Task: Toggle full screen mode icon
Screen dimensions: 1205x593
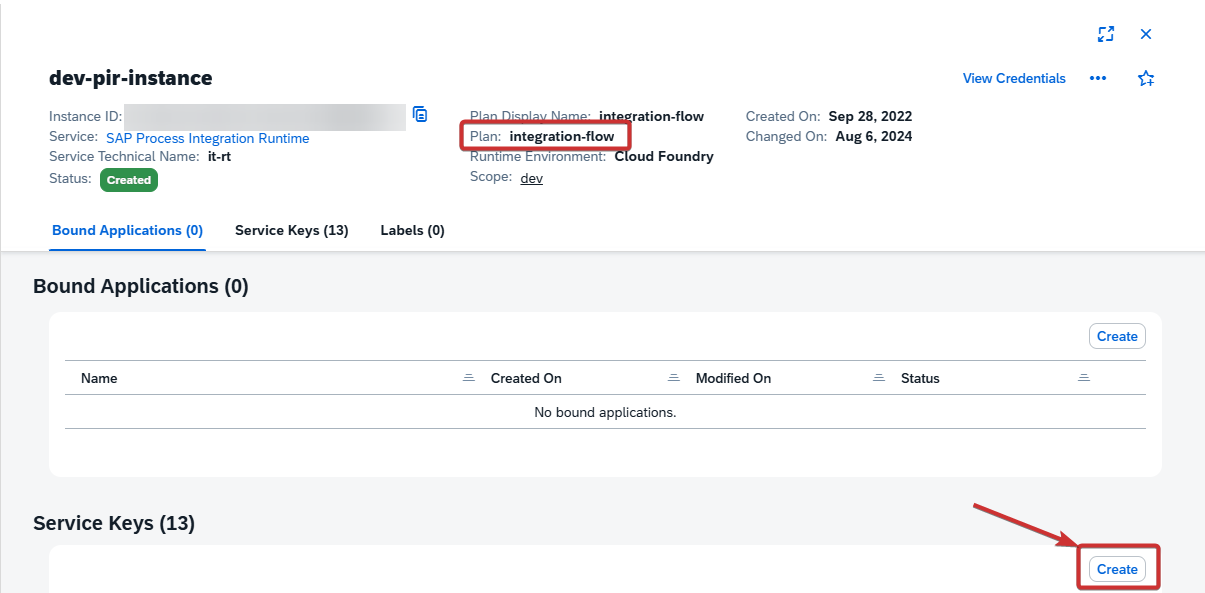Action: coord(1105,34)
